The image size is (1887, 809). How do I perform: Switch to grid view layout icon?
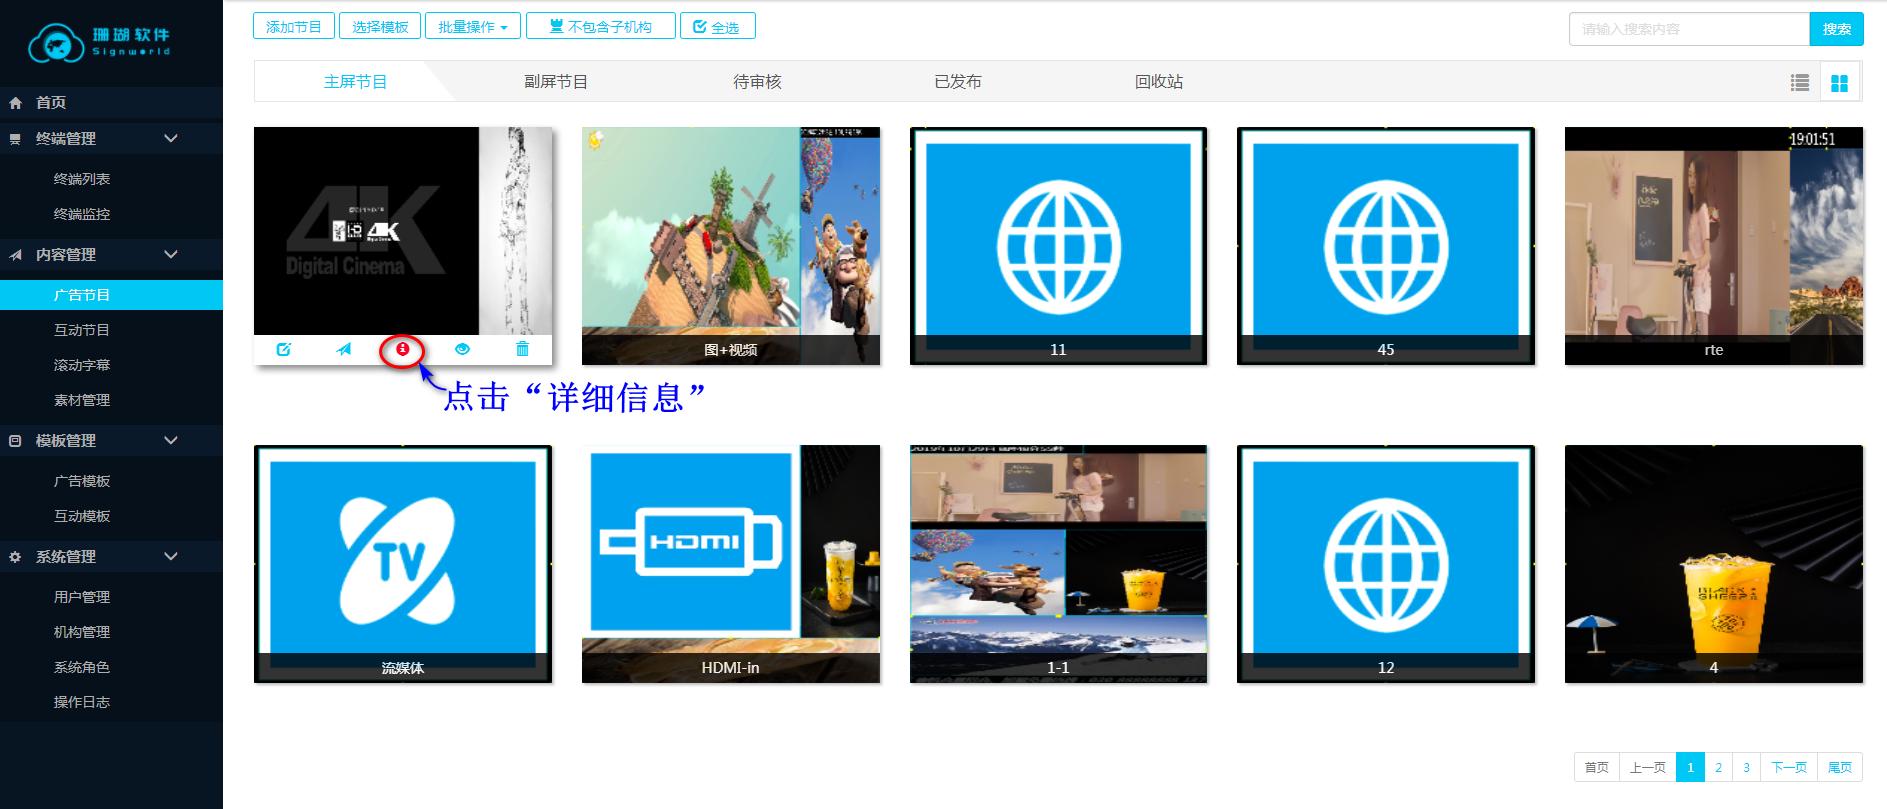pyautogui.click(x=1839, y=83)
